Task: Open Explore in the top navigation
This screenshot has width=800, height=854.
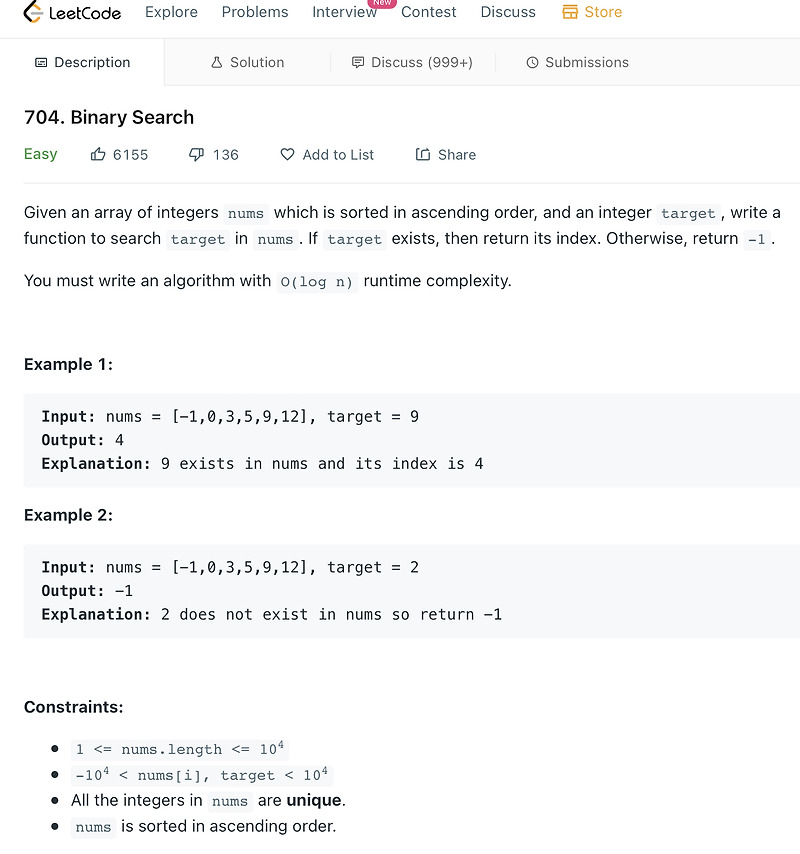Action: coord(172,12)
